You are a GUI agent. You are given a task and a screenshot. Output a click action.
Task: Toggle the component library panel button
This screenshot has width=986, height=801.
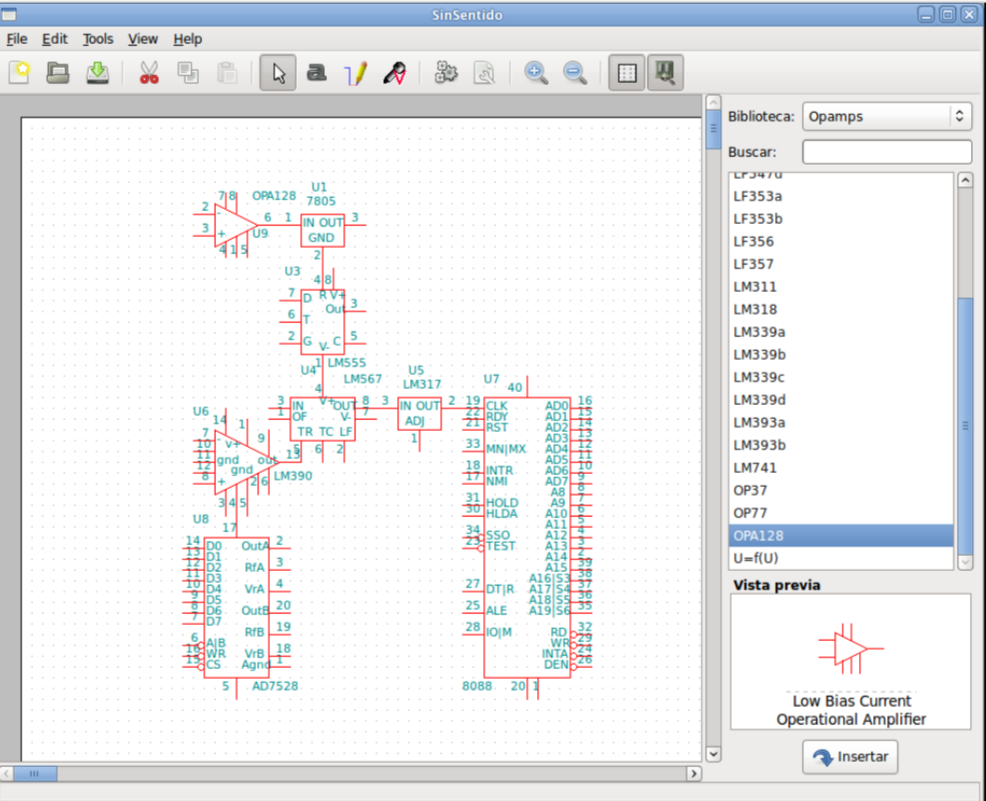[x=665, y=72]
